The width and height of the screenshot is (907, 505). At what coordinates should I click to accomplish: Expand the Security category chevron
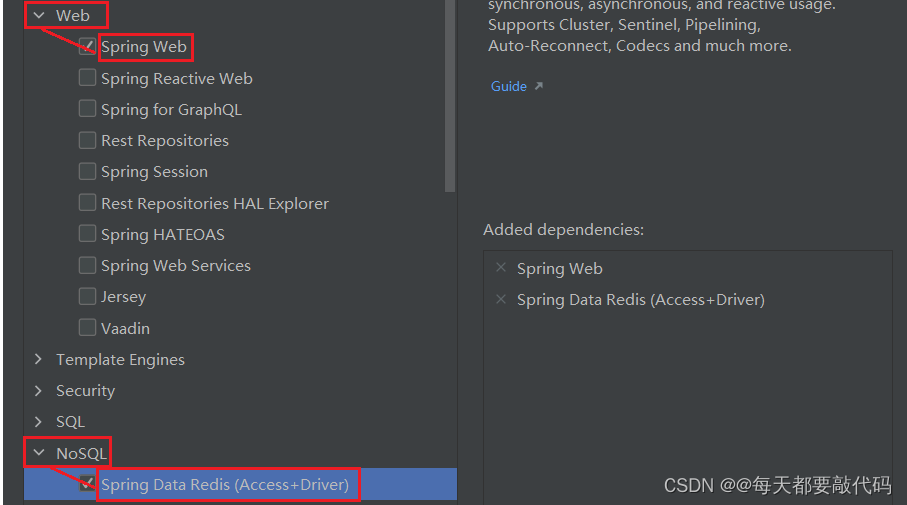pyautogui.click(x=39, y=390)
